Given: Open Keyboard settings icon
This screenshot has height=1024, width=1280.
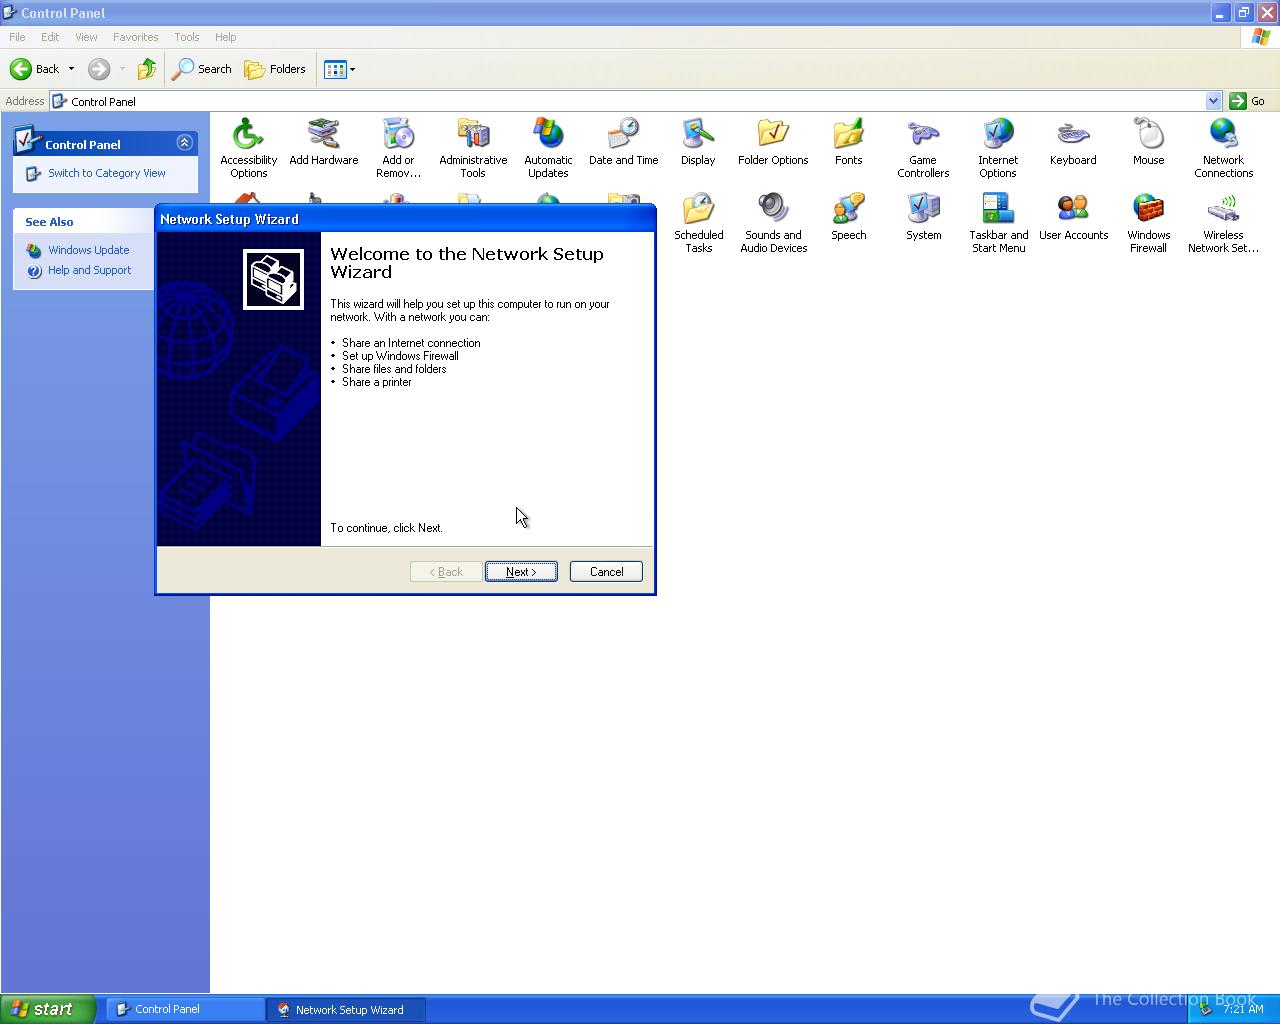Looking at the screenshot, I should (x=1073, y=142).
